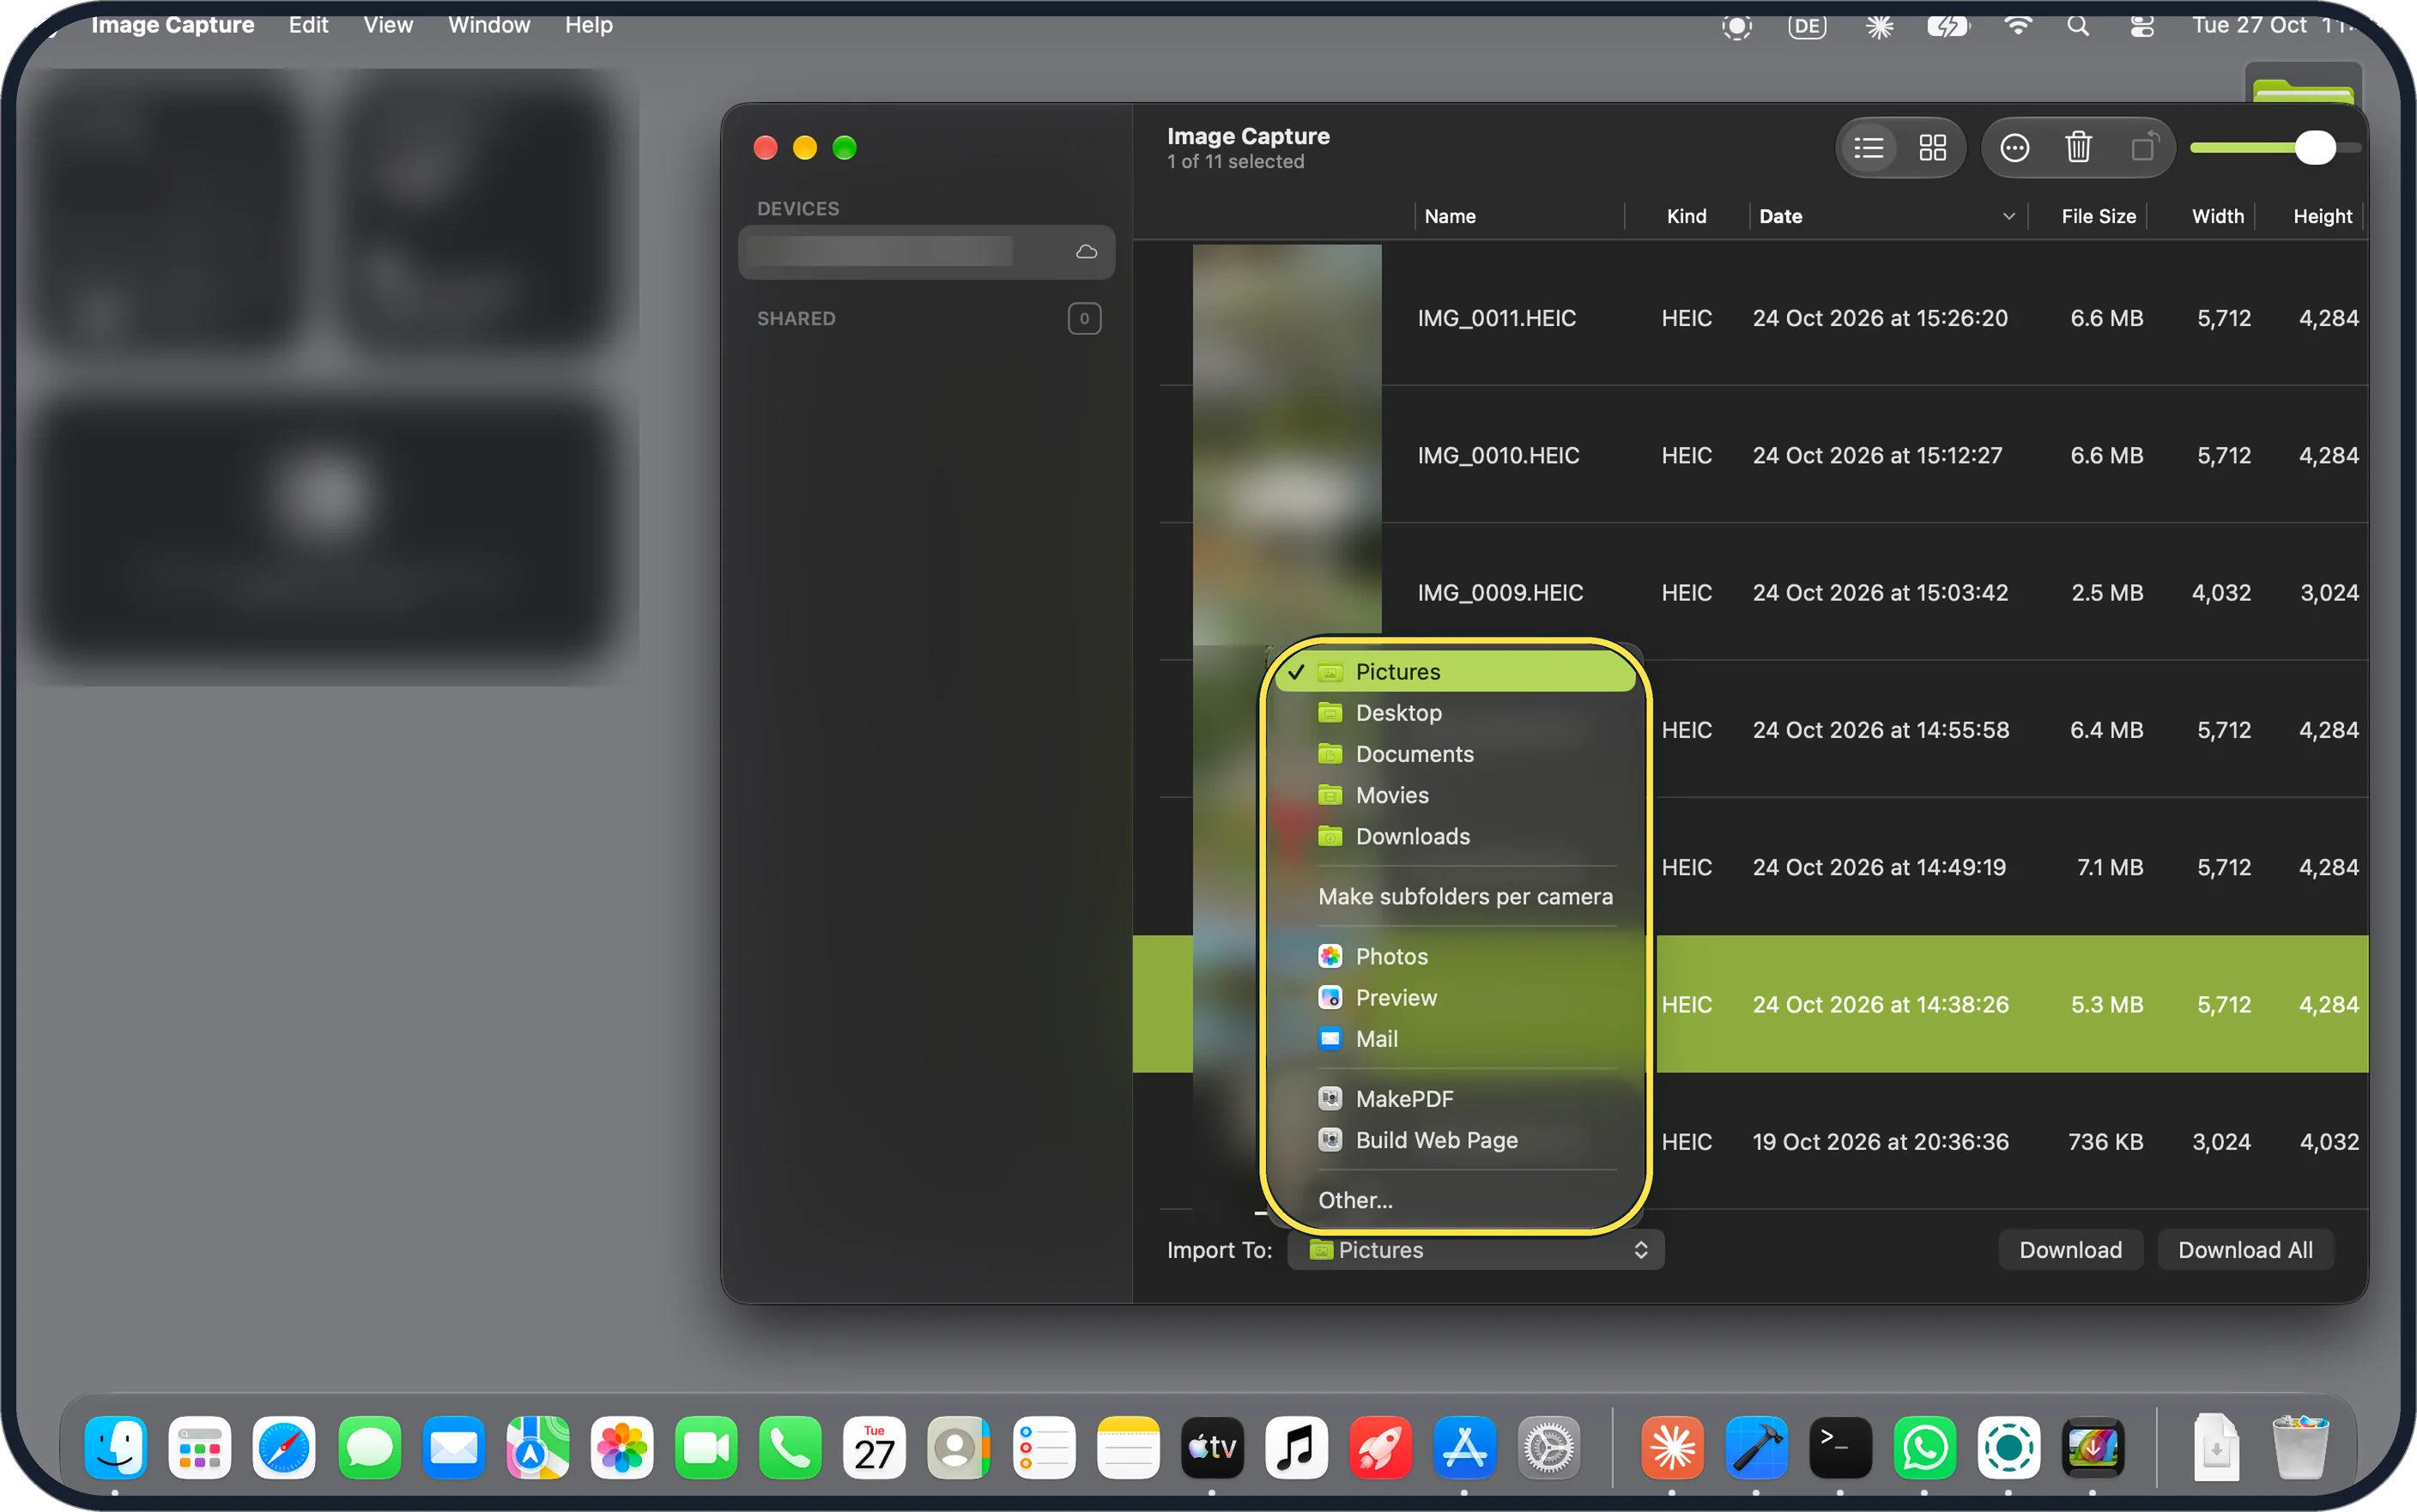Open Photos from the Dock
2417x1512 pixels.
tap(621, 1447)
